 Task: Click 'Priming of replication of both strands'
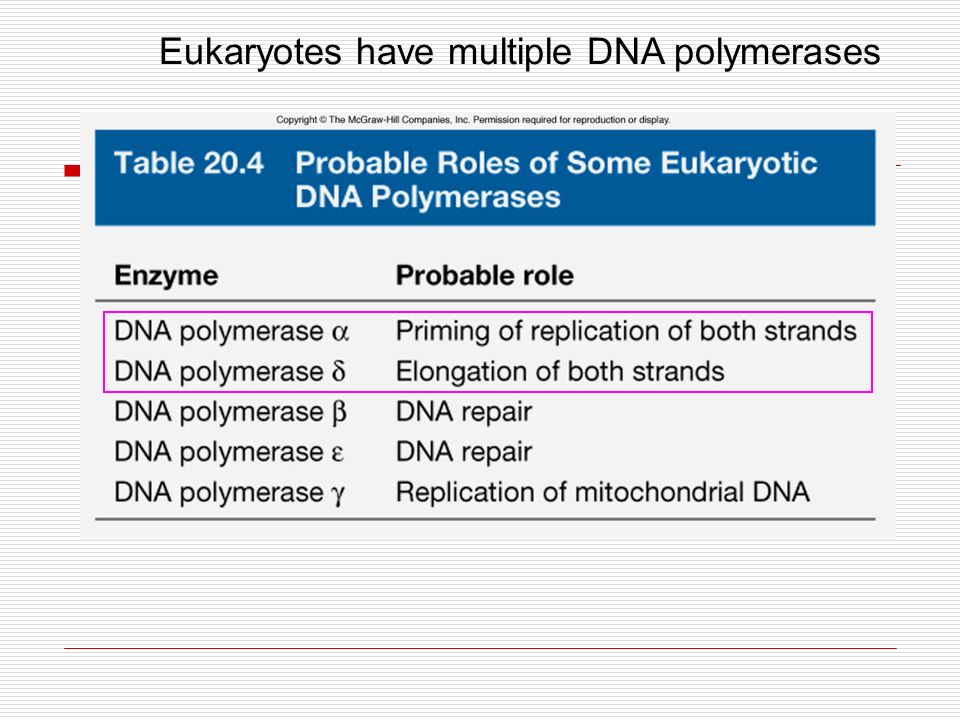point(626,331)
